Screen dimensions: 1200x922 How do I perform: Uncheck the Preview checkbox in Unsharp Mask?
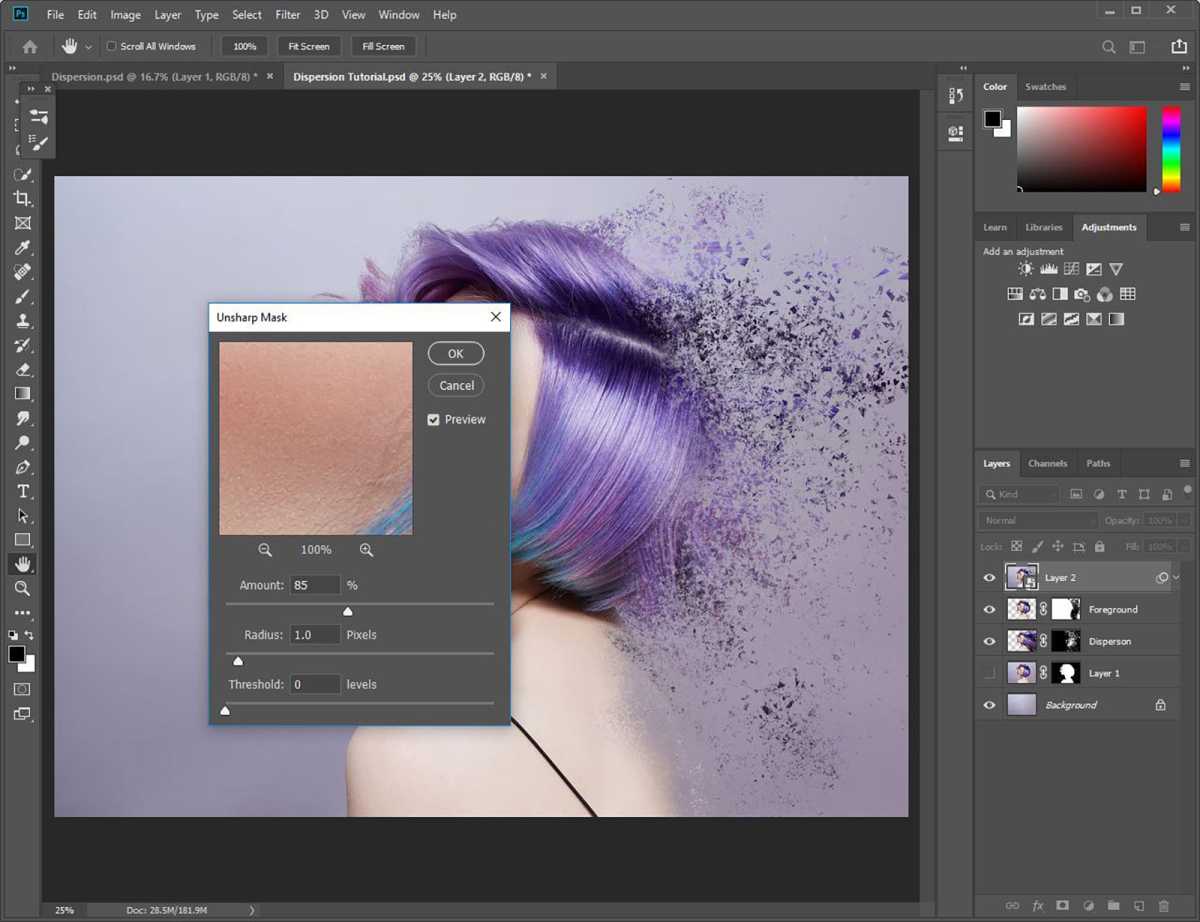pyautogui.click(x=432, y=419)
